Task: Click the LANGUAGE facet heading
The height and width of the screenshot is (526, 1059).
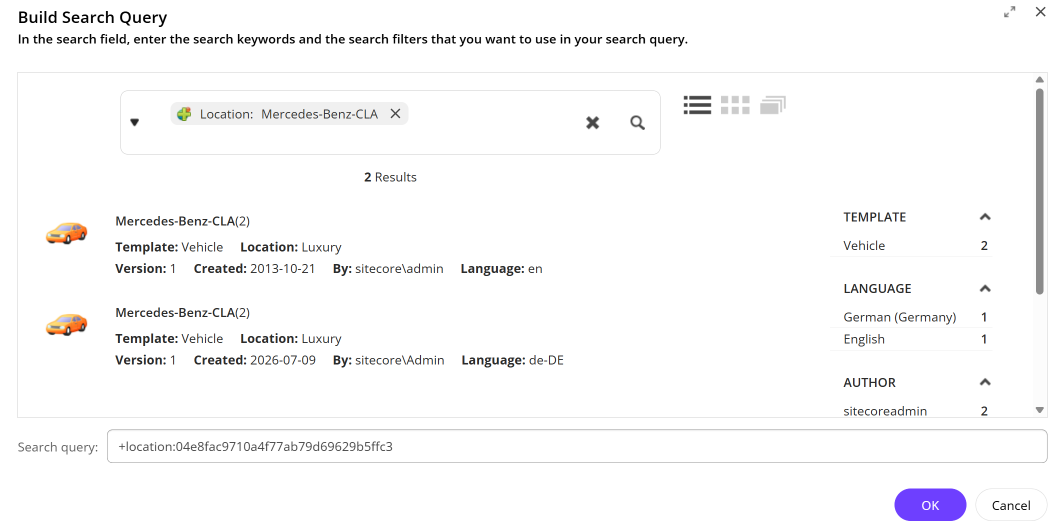Action: tap(877, 288)
